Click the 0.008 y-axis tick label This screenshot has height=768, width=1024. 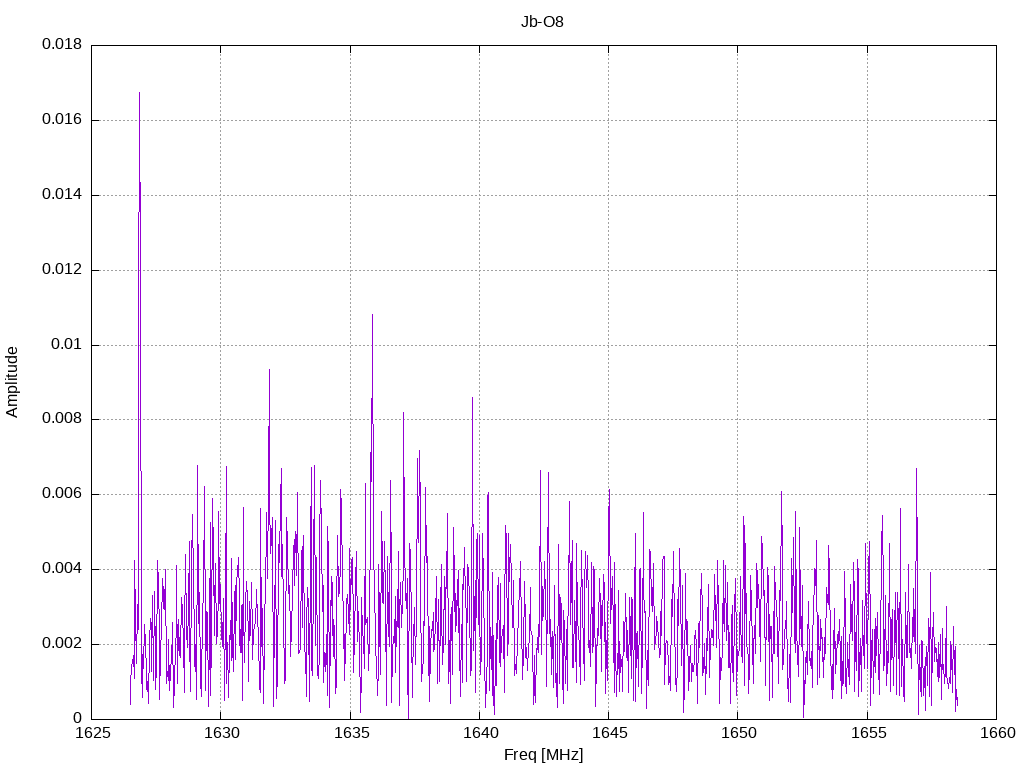pyautogui.click(x=62, y=419)
